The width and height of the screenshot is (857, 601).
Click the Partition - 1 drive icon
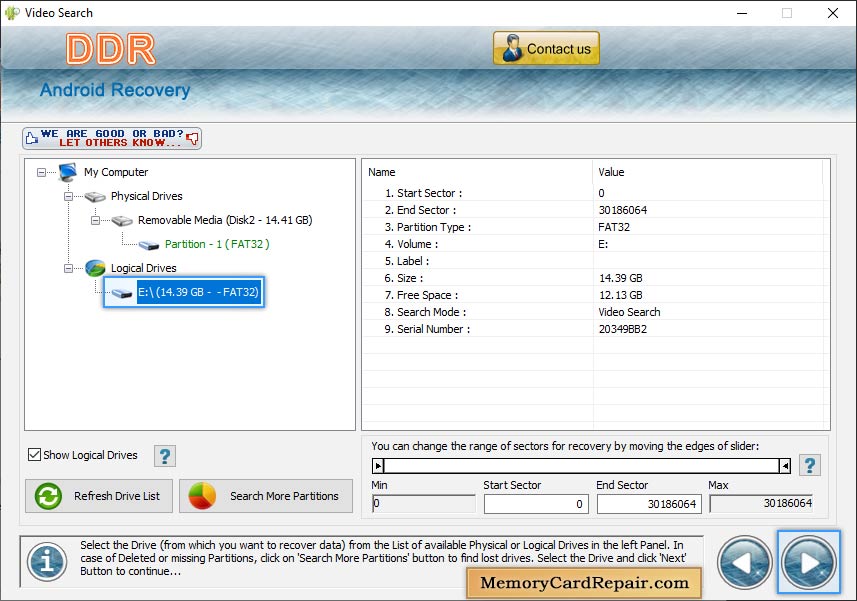[149, 245]
